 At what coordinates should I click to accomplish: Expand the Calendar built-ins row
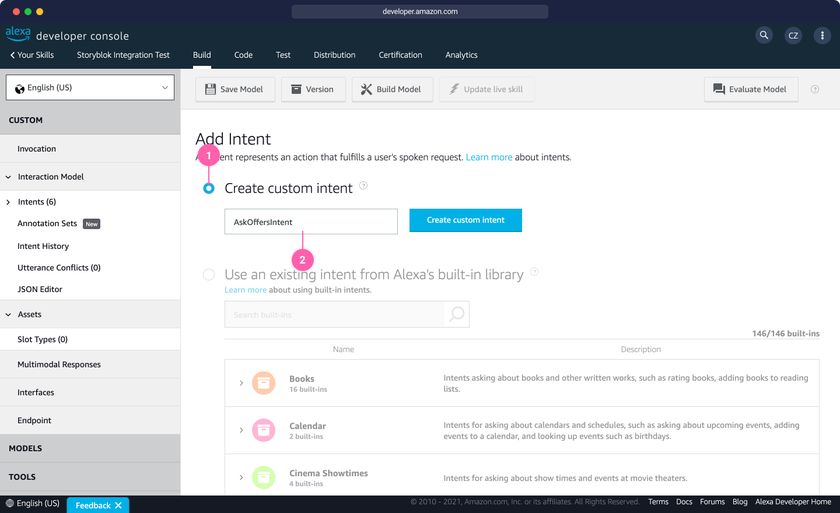[241, 430]
